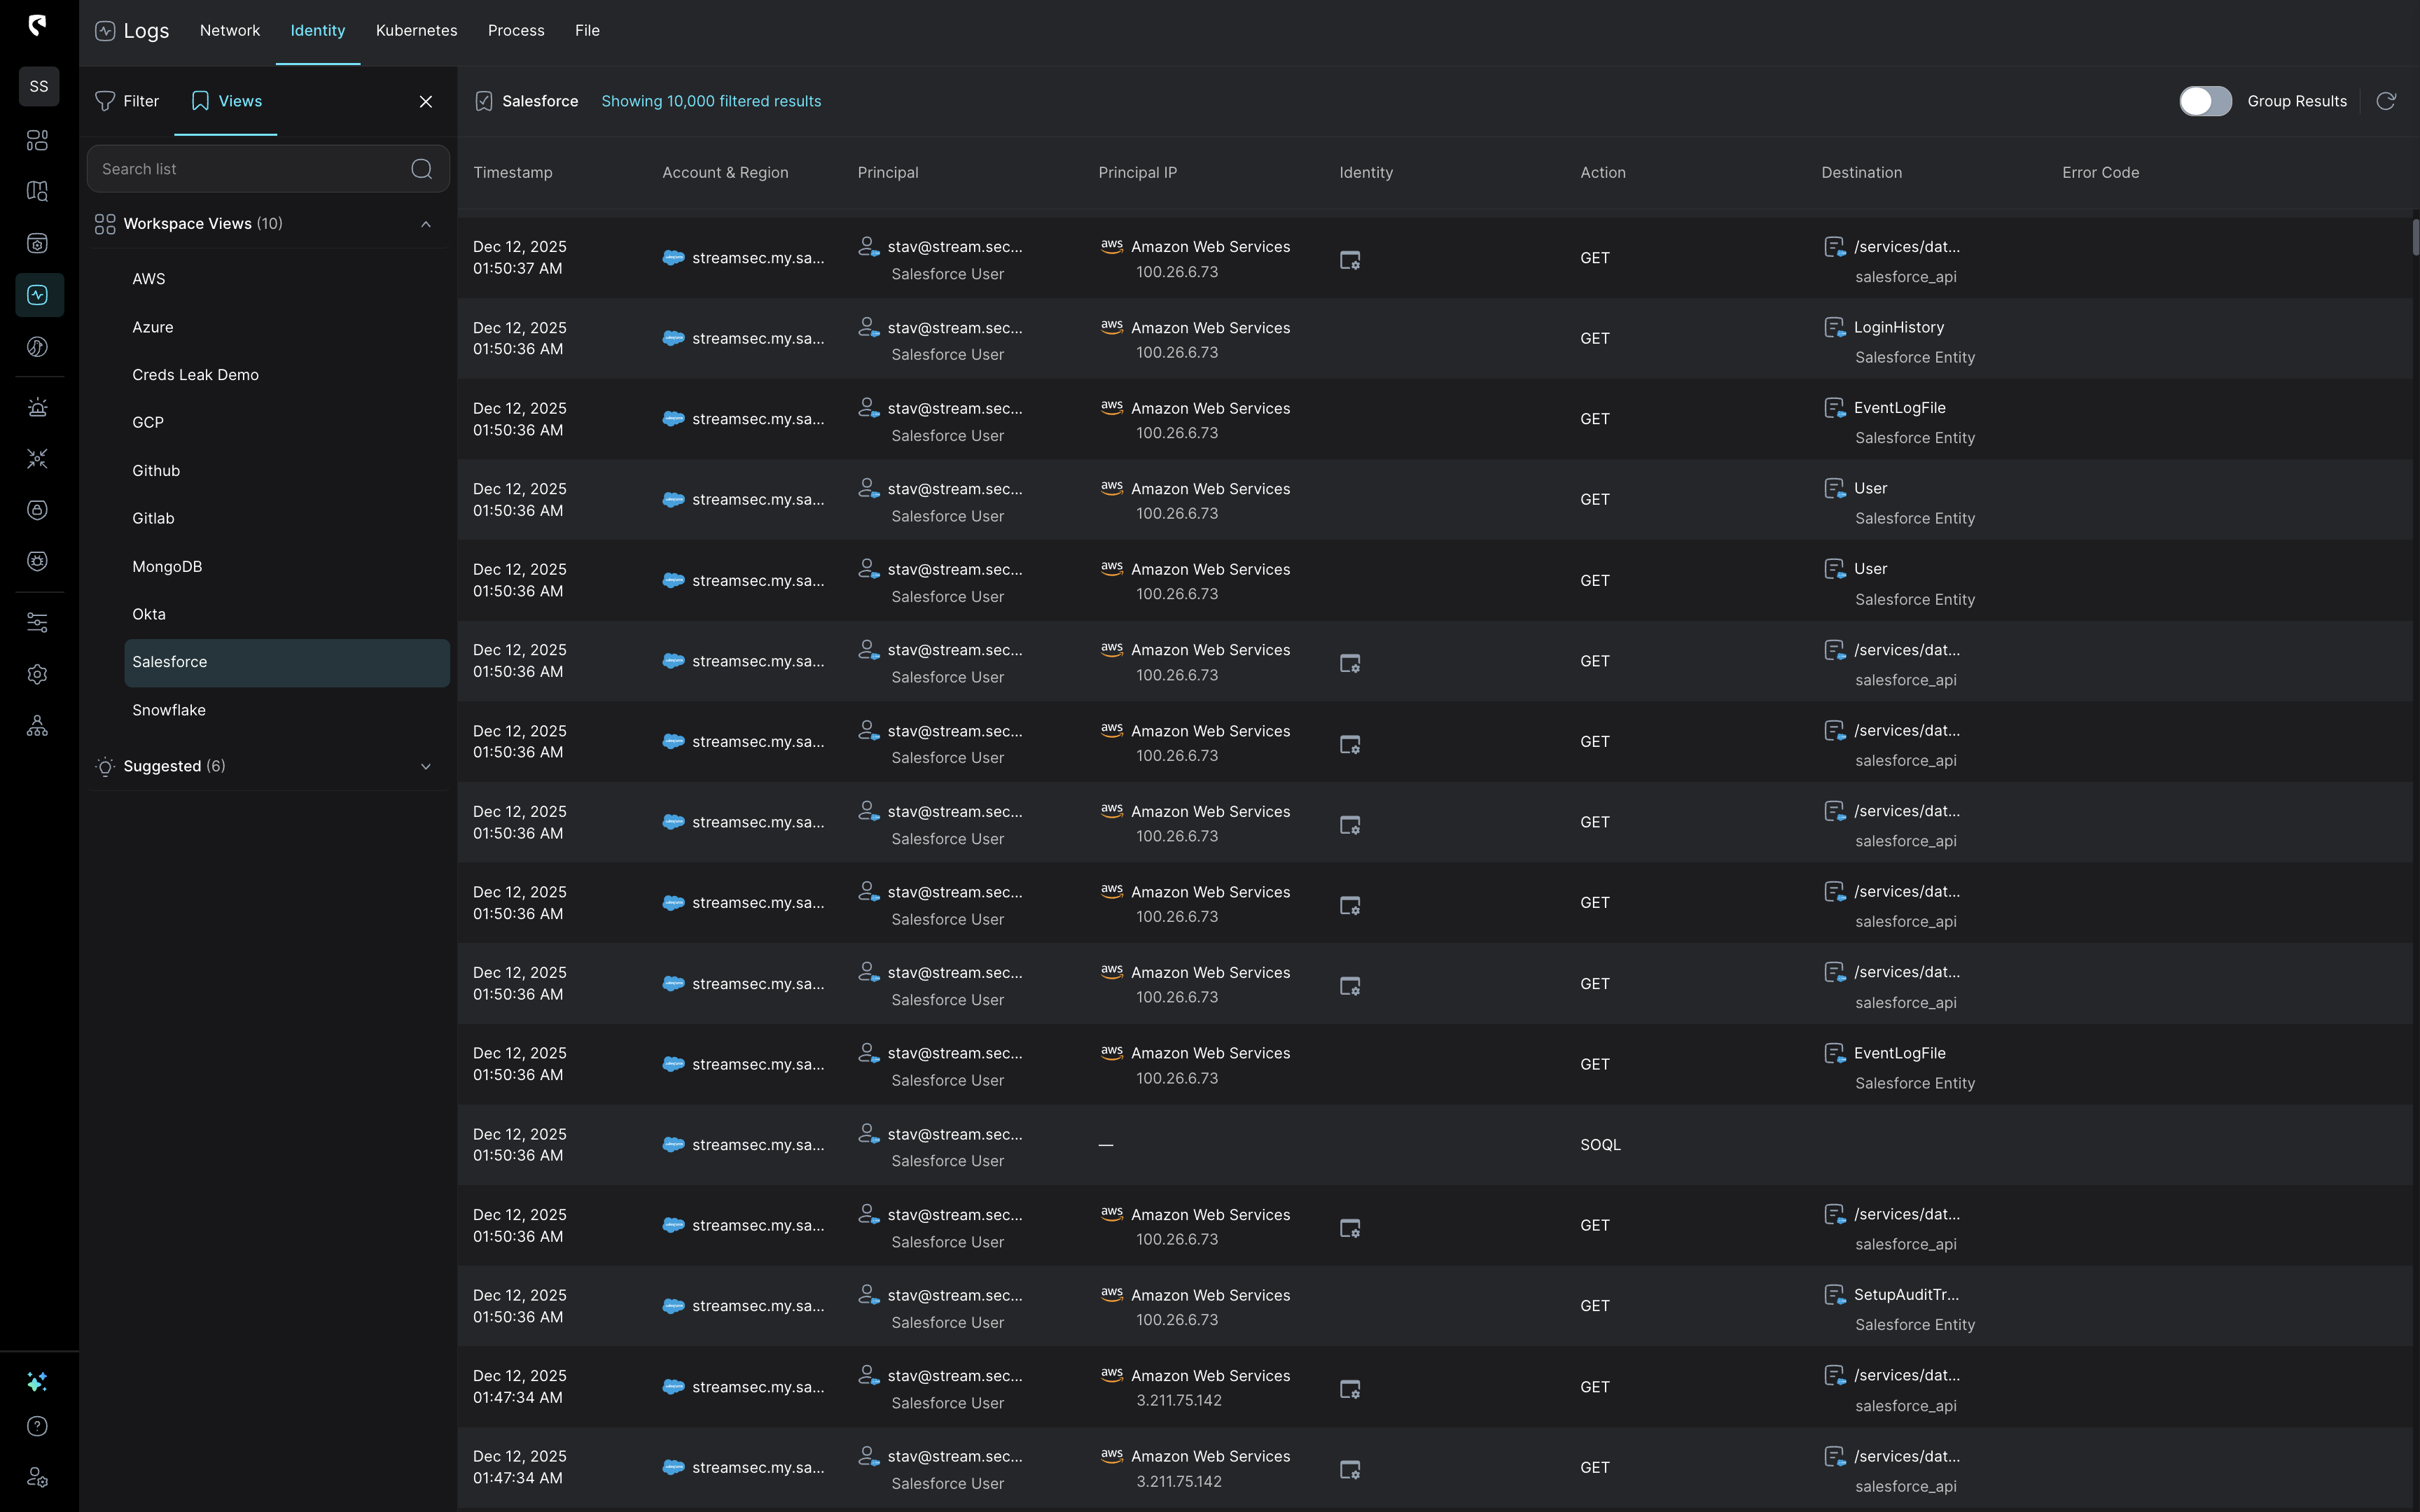Select the Snowflake view
Viewport: 2420px width, 1512px height.
(169, 710)
